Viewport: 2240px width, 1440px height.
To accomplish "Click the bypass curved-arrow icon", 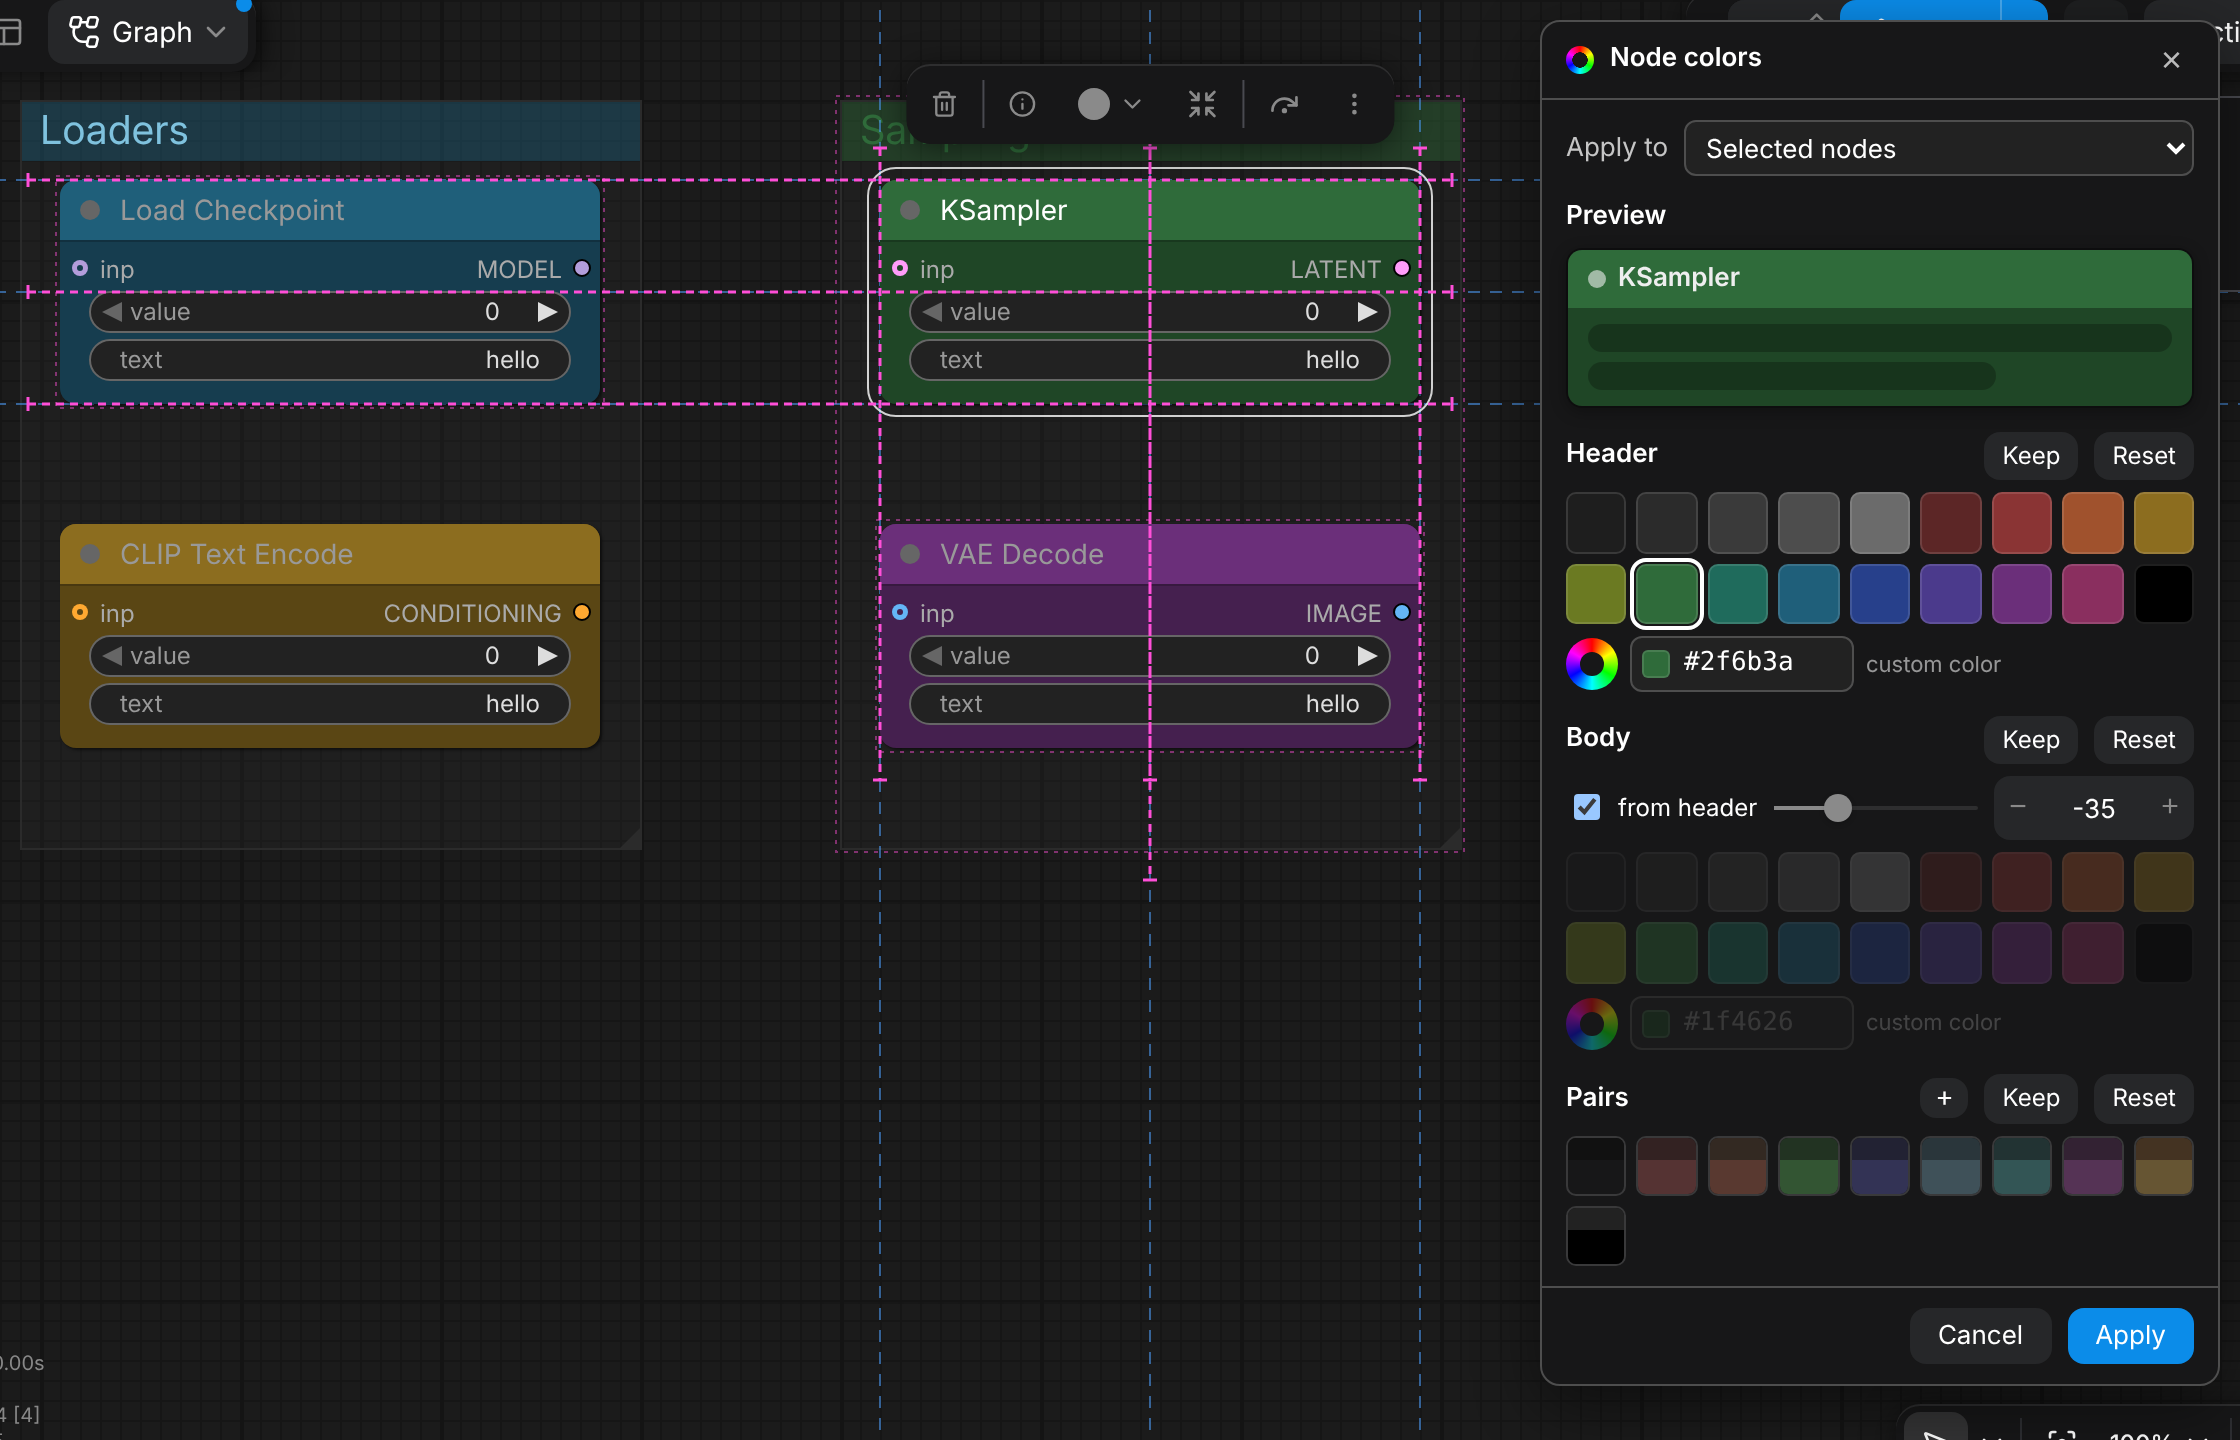I will click(1284, 104).
